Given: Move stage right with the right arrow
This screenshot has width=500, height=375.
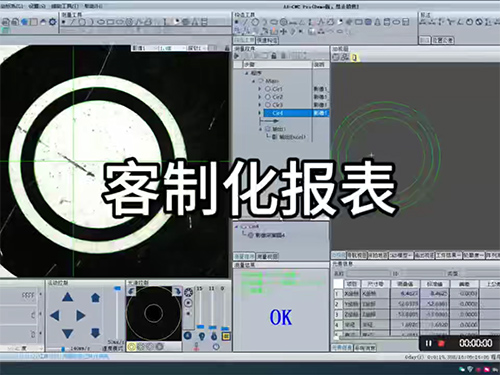Looking at the screenshot, I should (81, 315).
